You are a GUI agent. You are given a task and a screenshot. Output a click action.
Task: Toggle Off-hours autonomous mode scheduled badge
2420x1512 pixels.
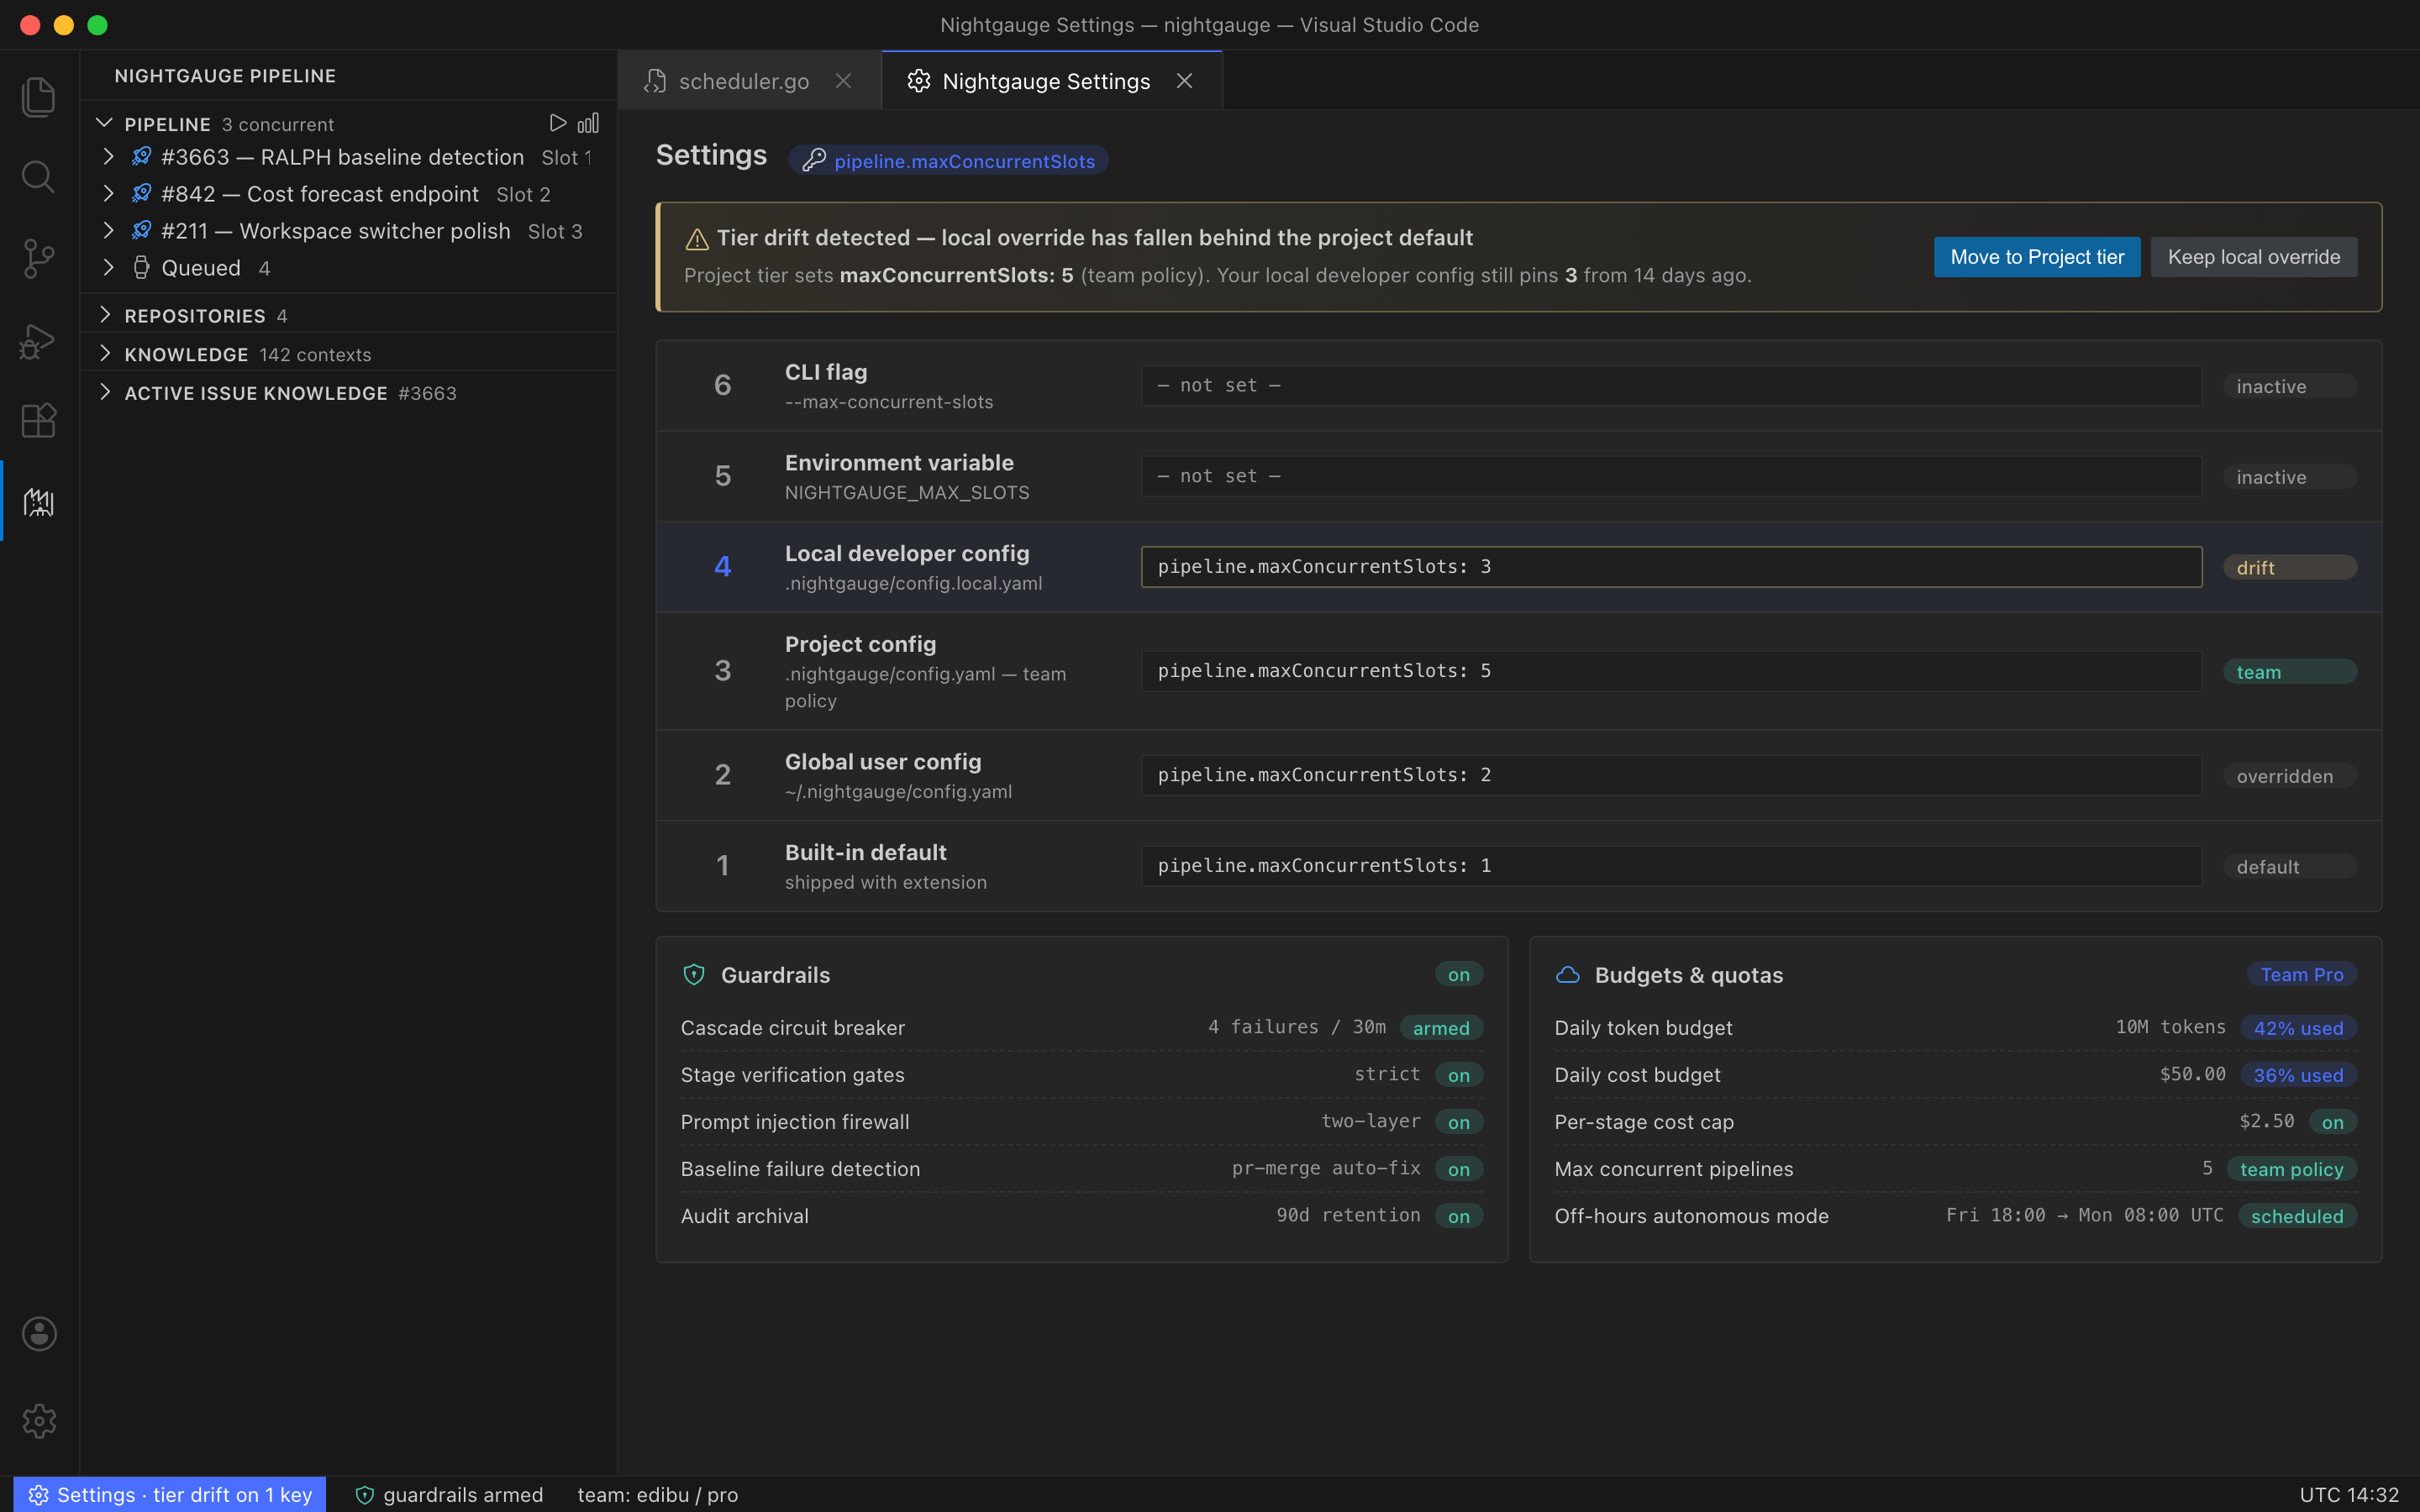pos(2297,1216)
